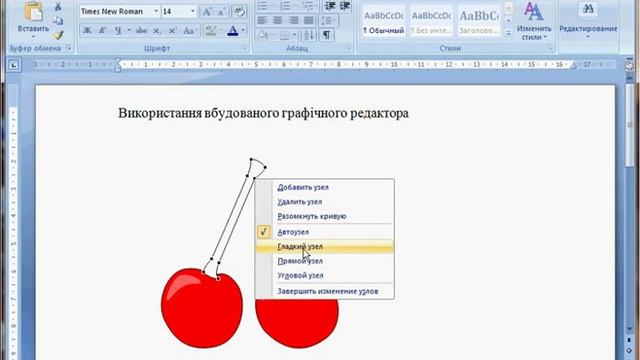Open the Вставить paste options arrow

point(33,36)
